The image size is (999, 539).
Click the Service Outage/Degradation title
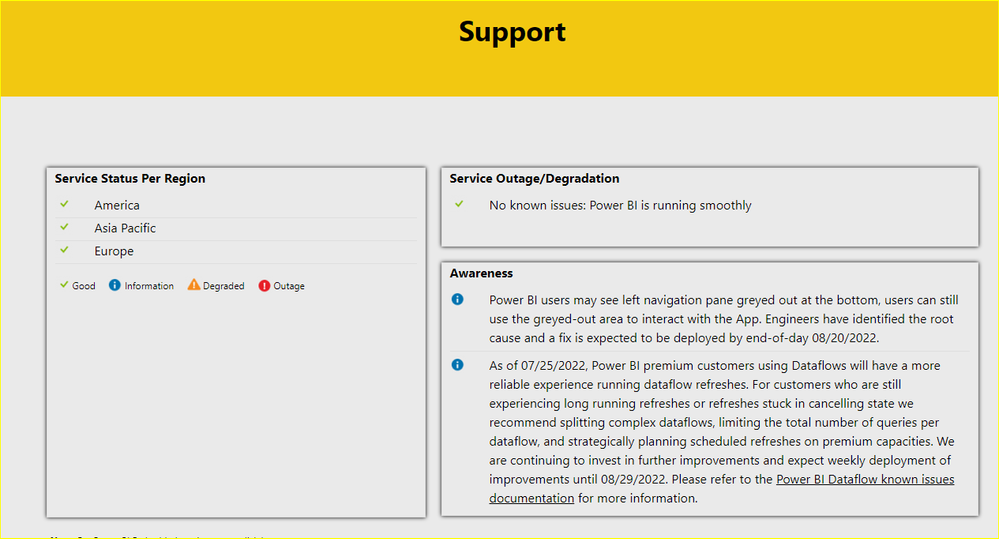click(534, 178)
